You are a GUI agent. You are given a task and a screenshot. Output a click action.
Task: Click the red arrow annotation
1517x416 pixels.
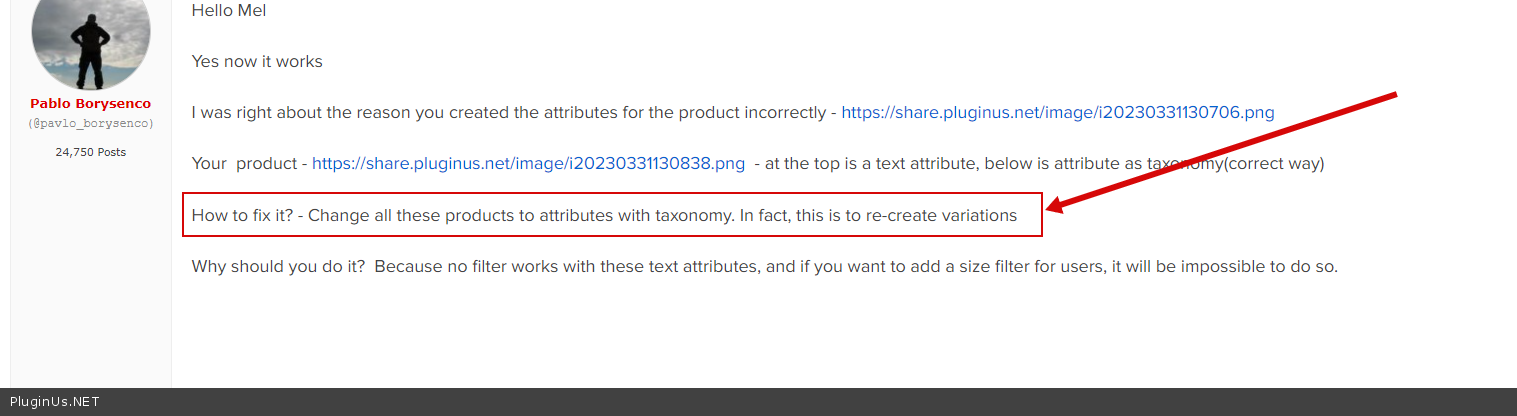pyautogui.click(x=1220, y=152)
